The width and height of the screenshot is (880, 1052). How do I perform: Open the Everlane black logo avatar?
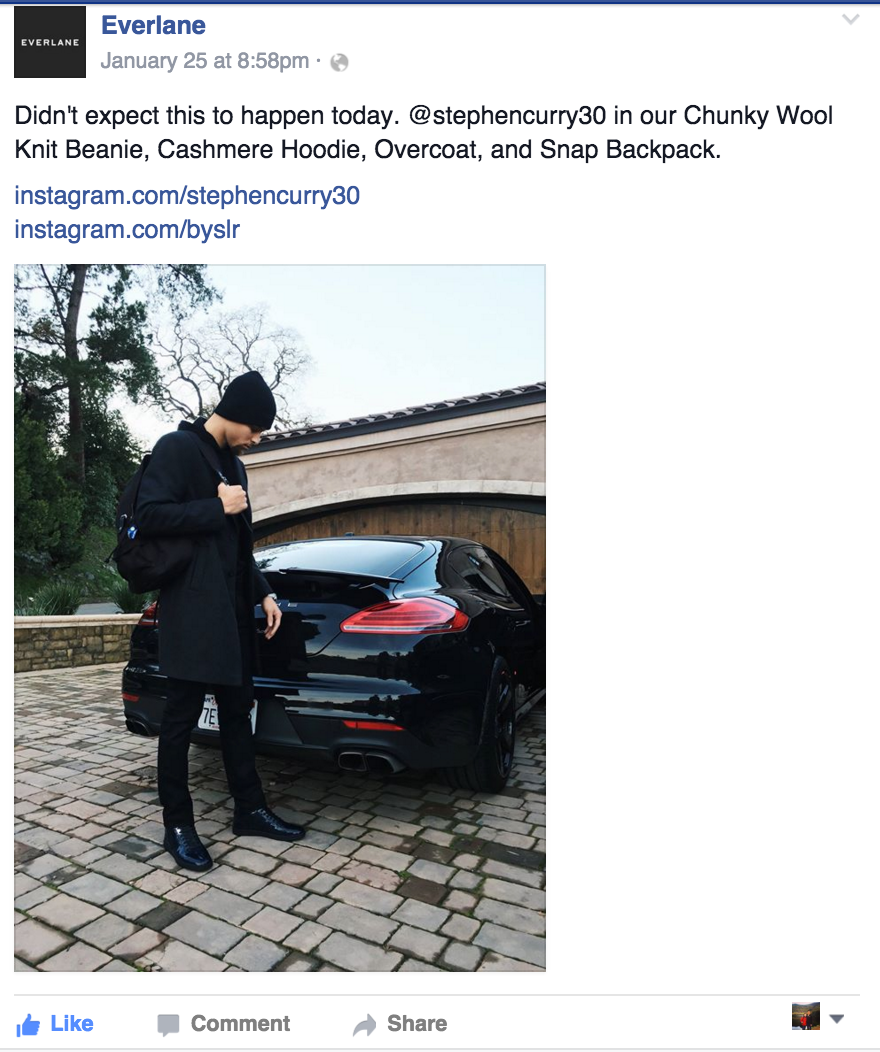pos(50,42)
